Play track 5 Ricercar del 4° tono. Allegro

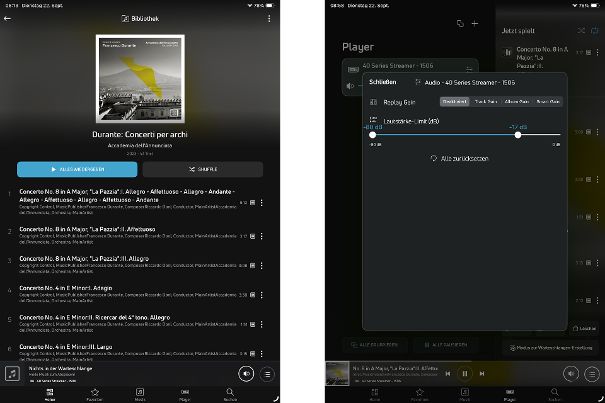(x=127, y=323)
